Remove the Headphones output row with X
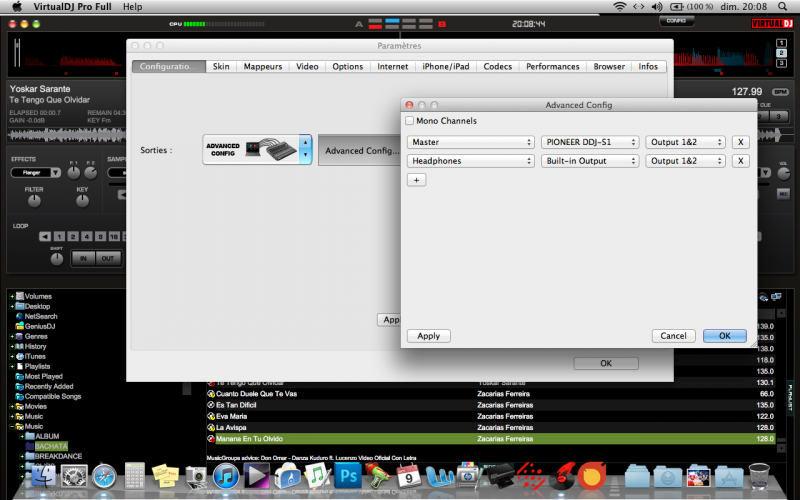This screenshot has height=500, width=800. [x=740, y=161]
